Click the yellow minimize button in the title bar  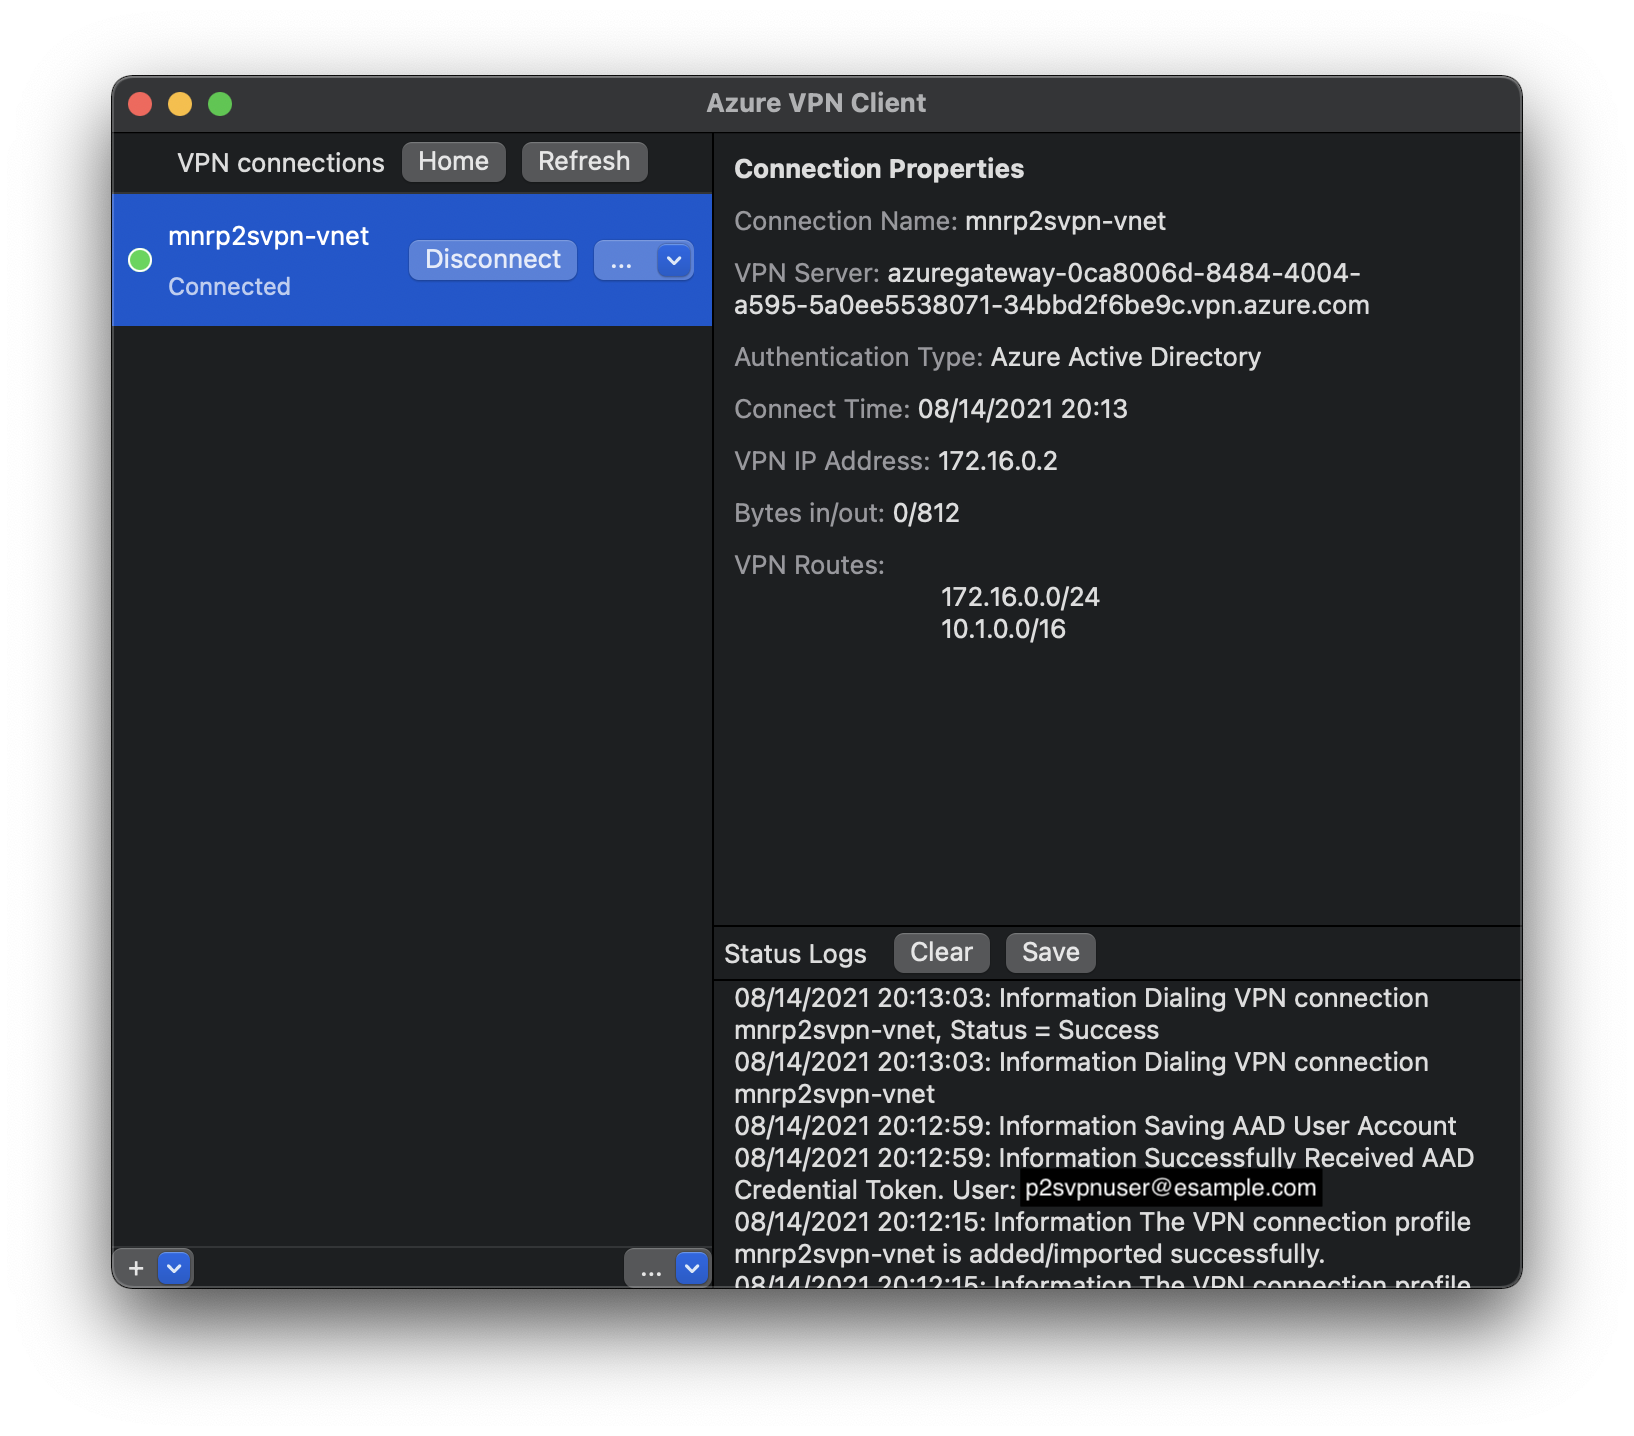click(180, 103)
